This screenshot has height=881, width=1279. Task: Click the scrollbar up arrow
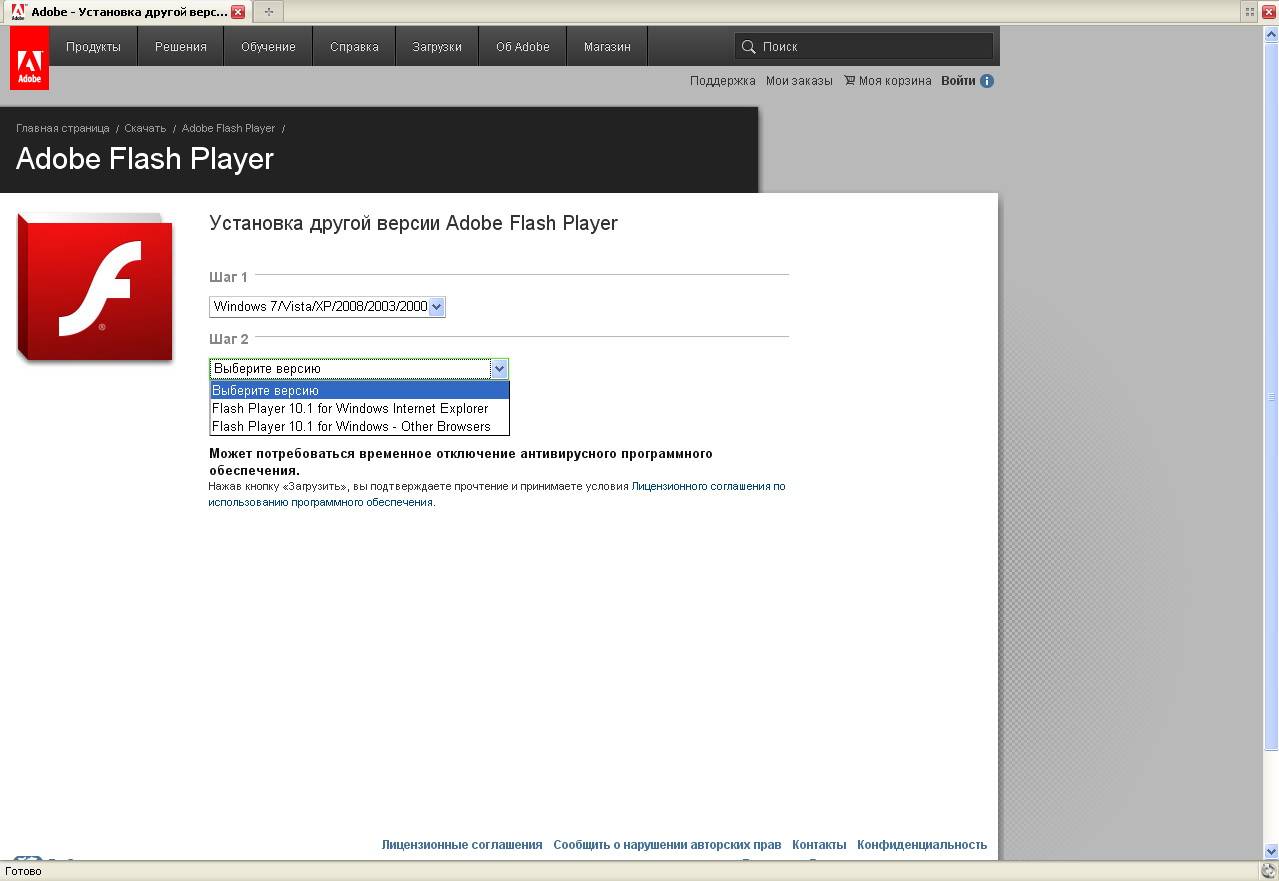click(1272, 32)
